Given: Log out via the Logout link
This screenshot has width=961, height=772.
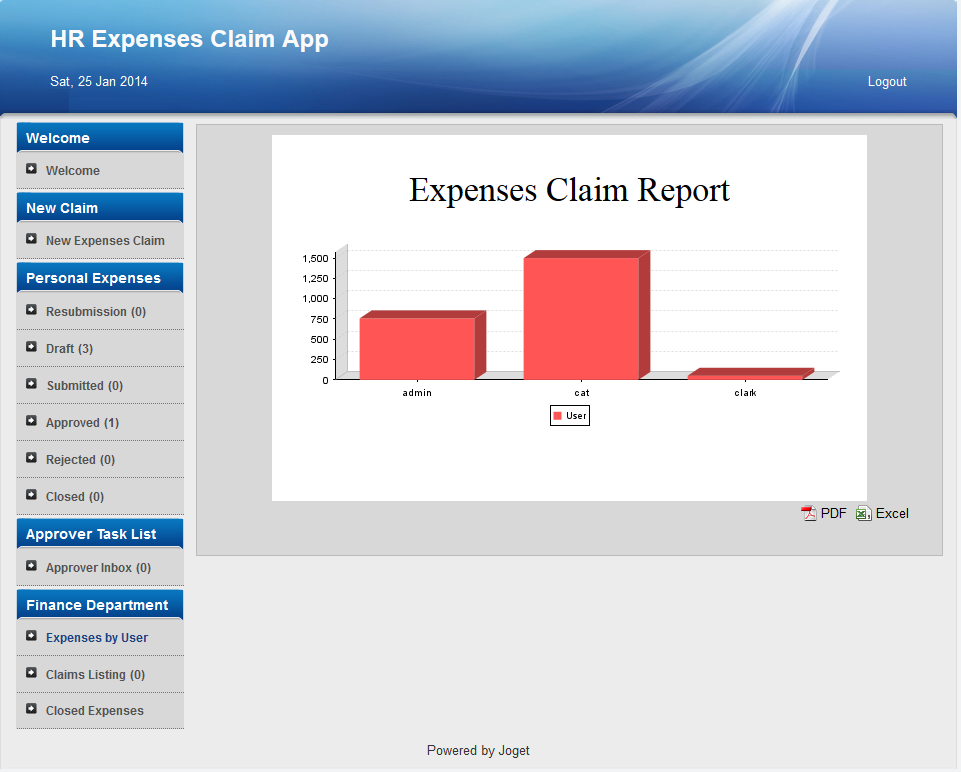Looking at the screenshot, I should [887, 81].
